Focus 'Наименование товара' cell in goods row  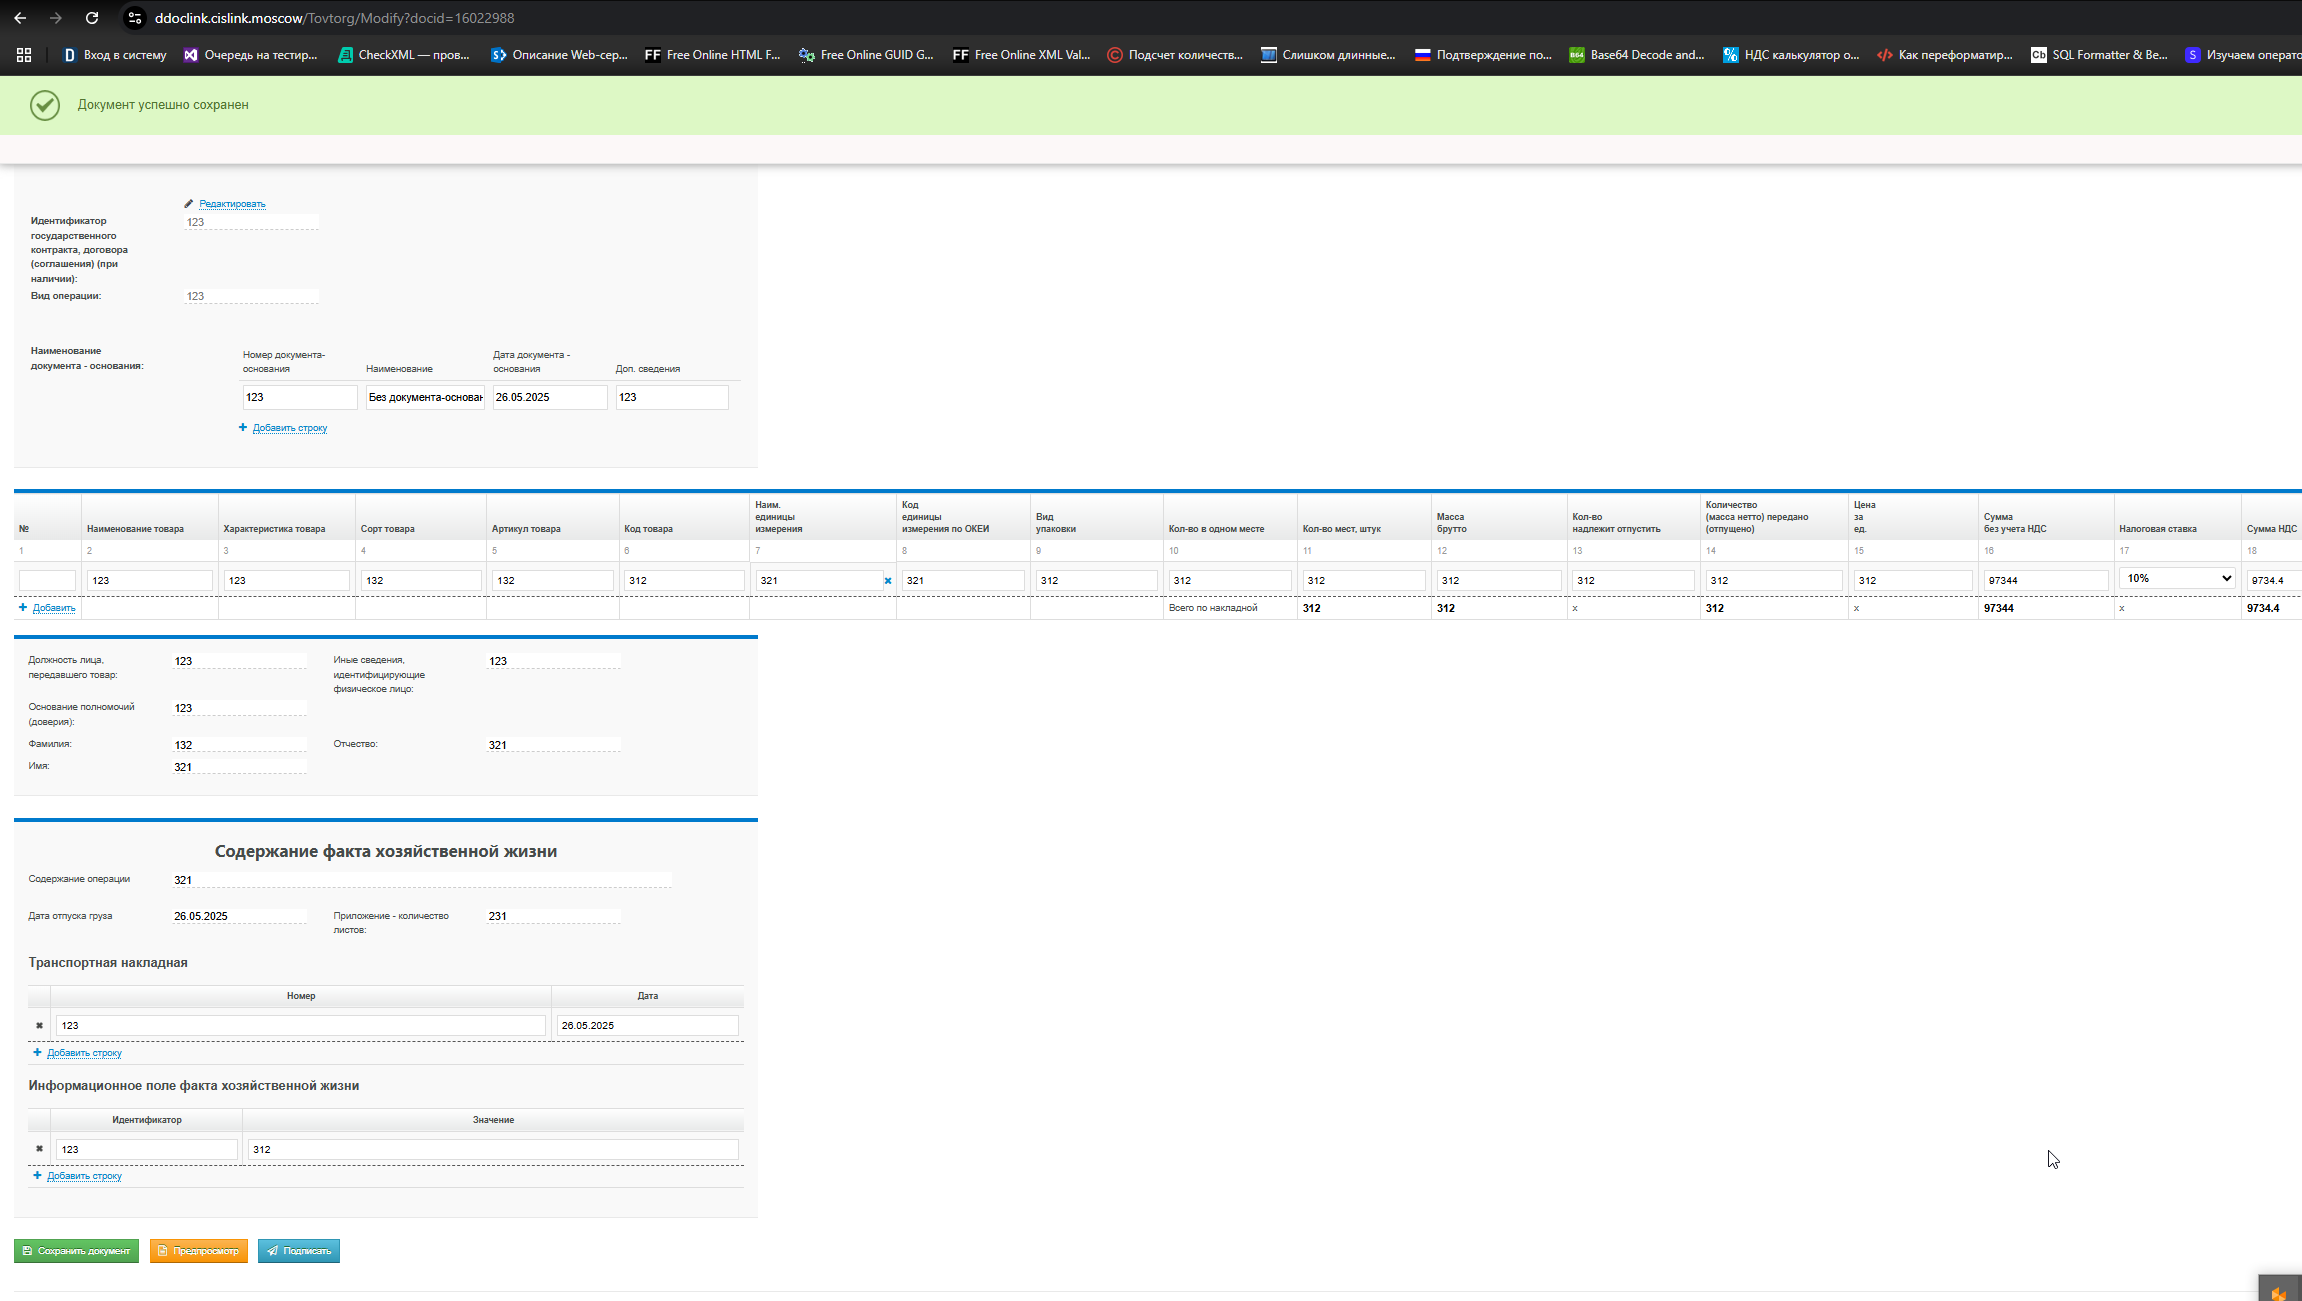click(x=150, y=580)
